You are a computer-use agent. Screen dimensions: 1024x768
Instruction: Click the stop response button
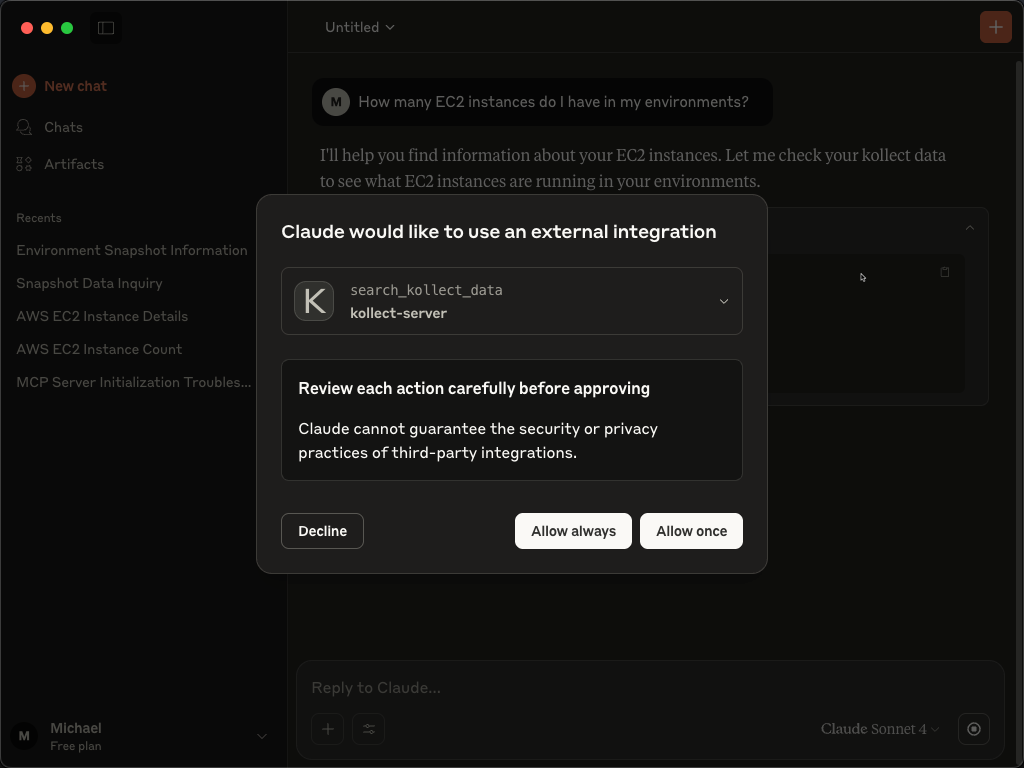coord(974,729)
